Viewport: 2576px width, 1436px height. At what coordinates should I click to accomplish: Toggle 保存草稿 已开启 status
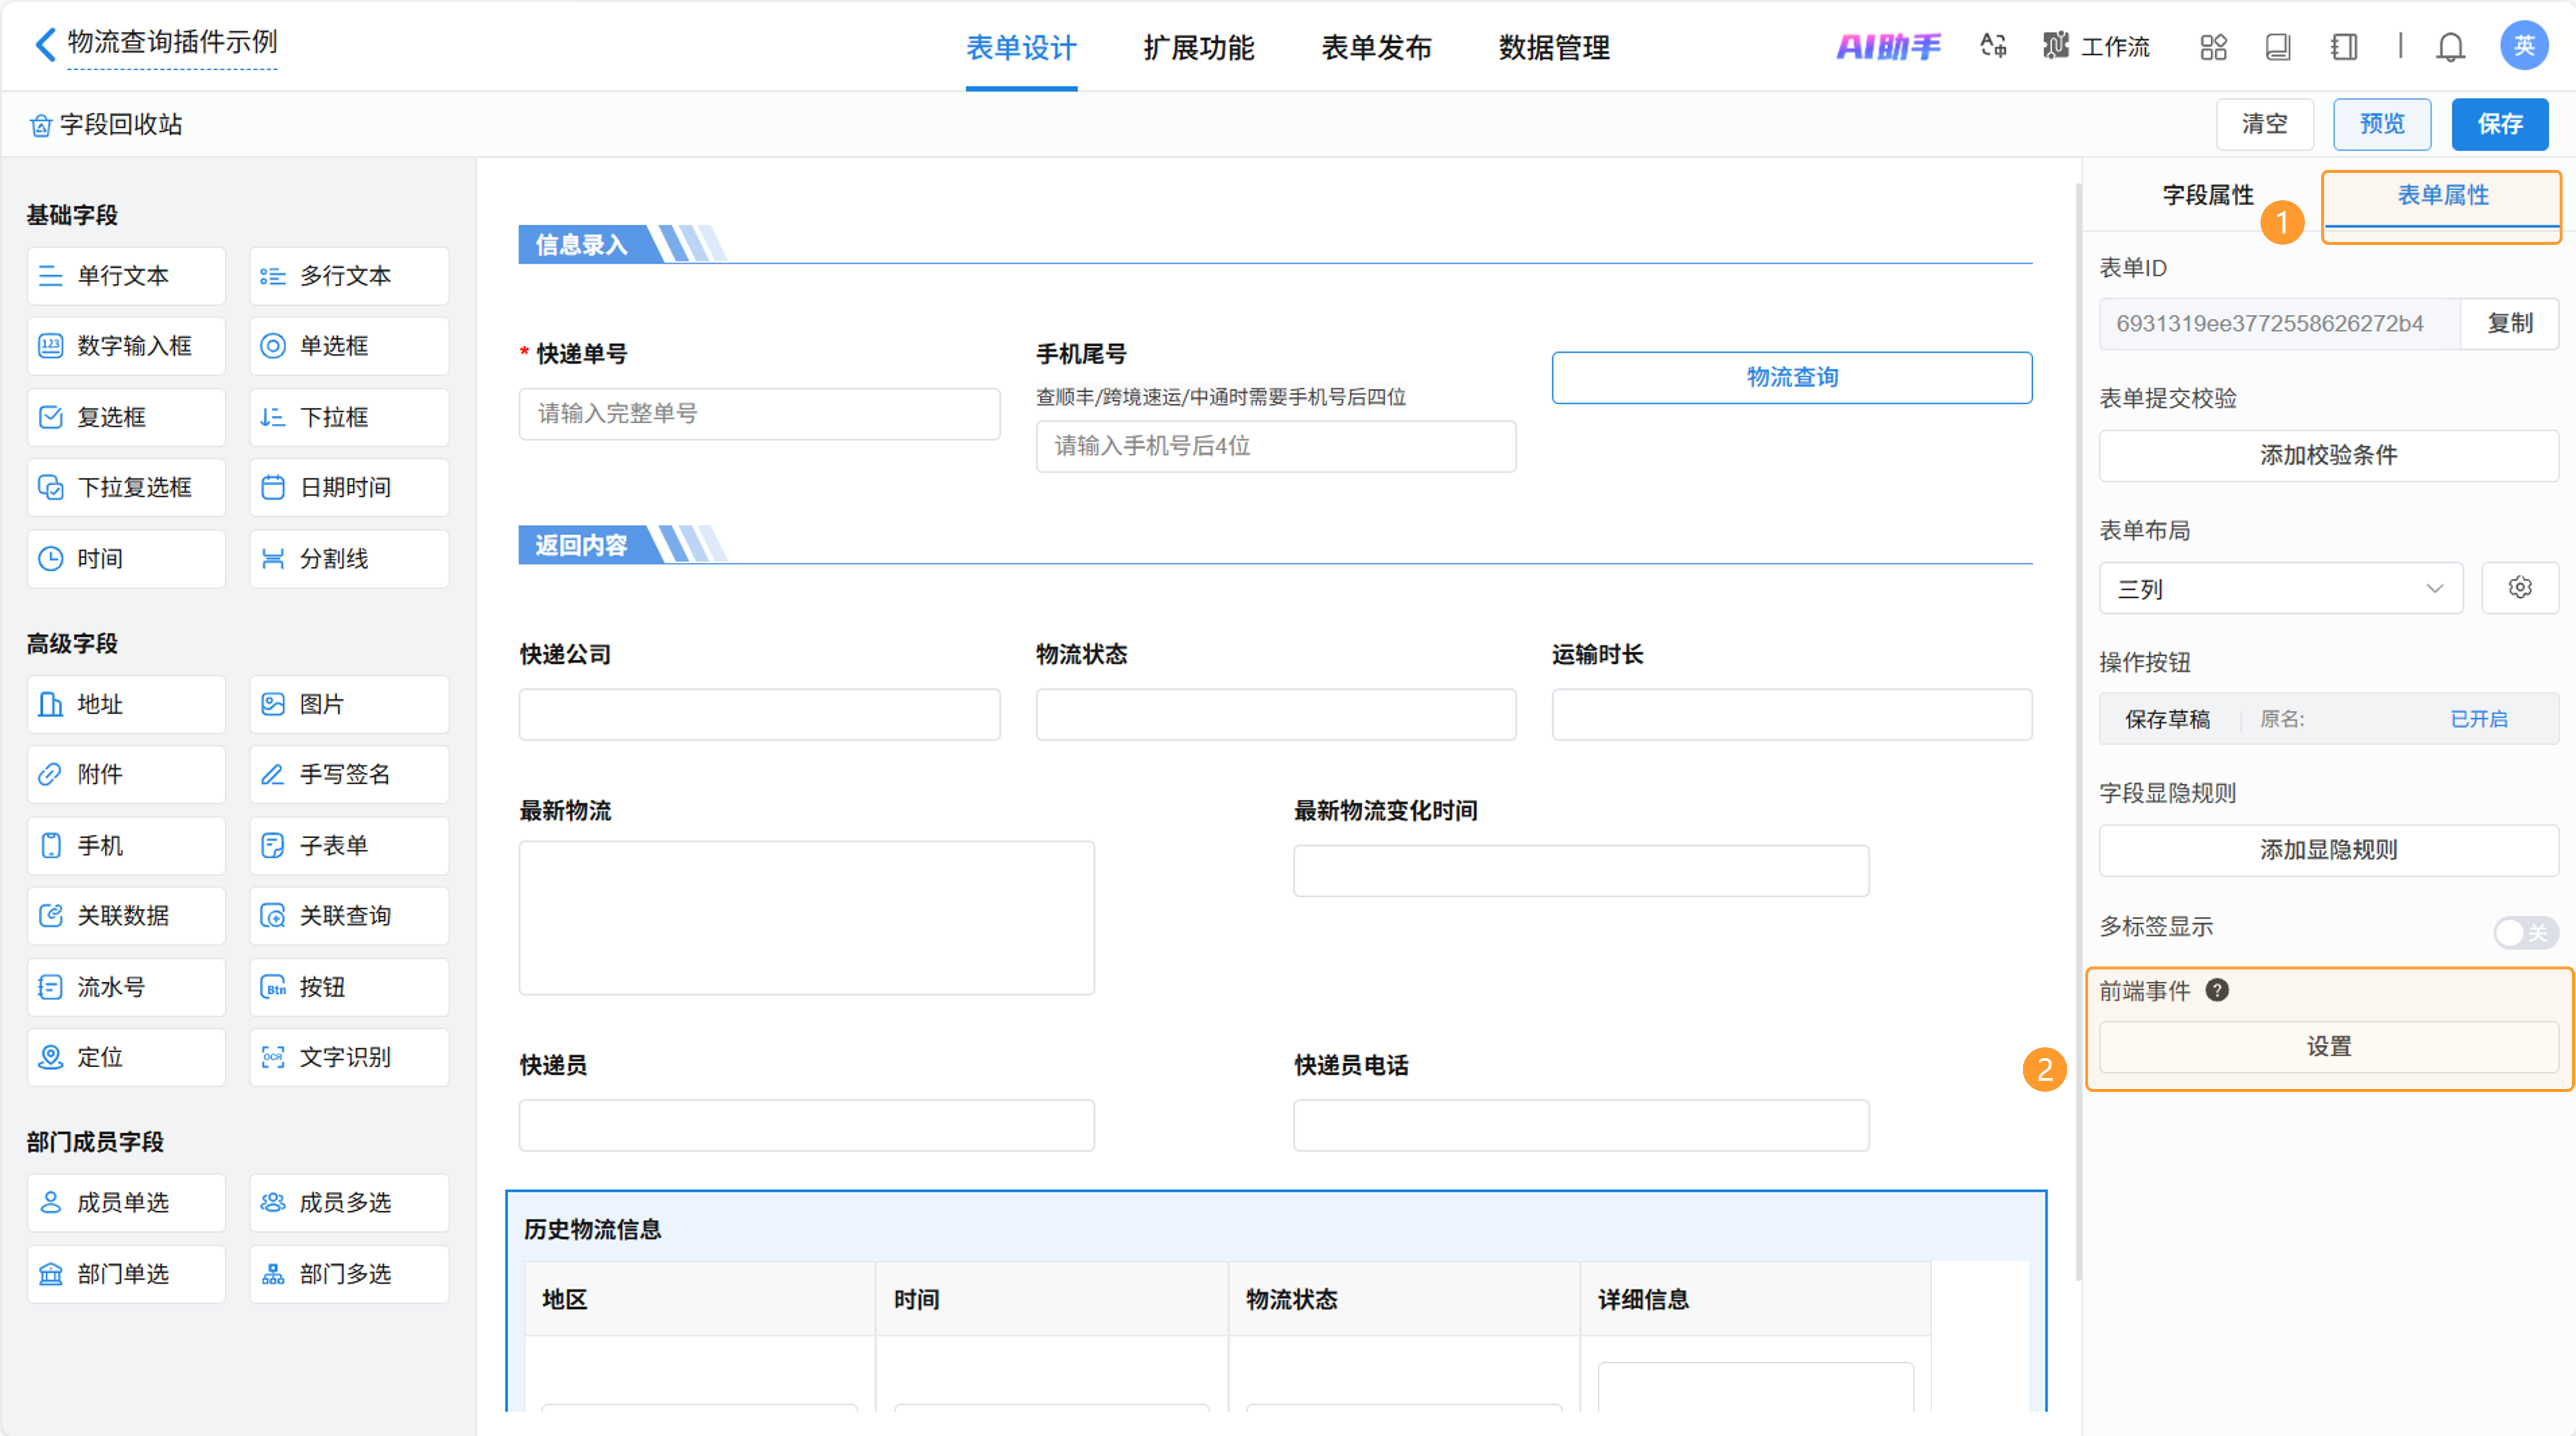click(2478, 719)
